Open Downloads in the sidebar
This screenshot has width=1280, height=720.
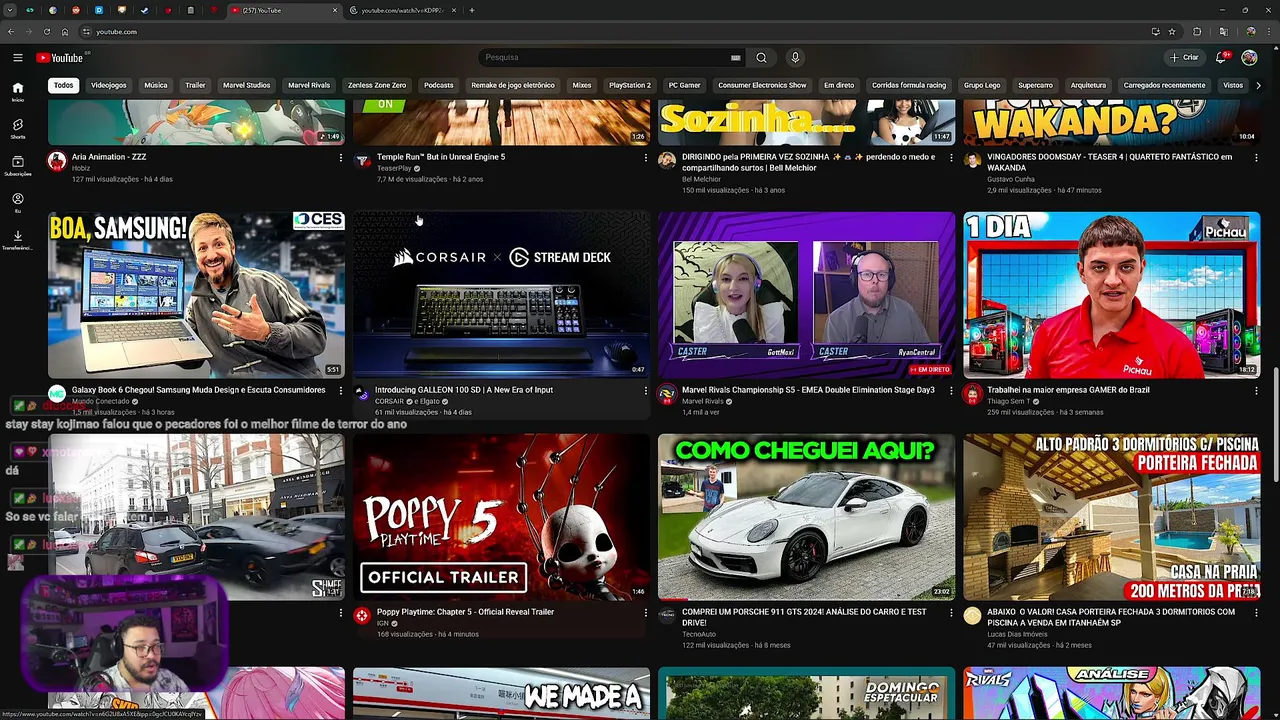click(17, 240)
